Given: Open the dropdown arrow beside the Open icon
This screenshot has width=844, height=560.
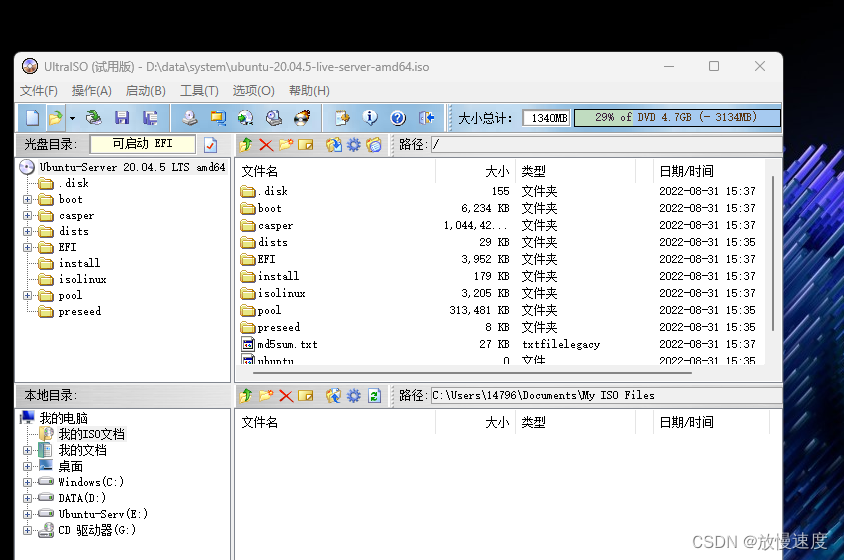Looking at the screenshot, I should click(x=72, y=117).
